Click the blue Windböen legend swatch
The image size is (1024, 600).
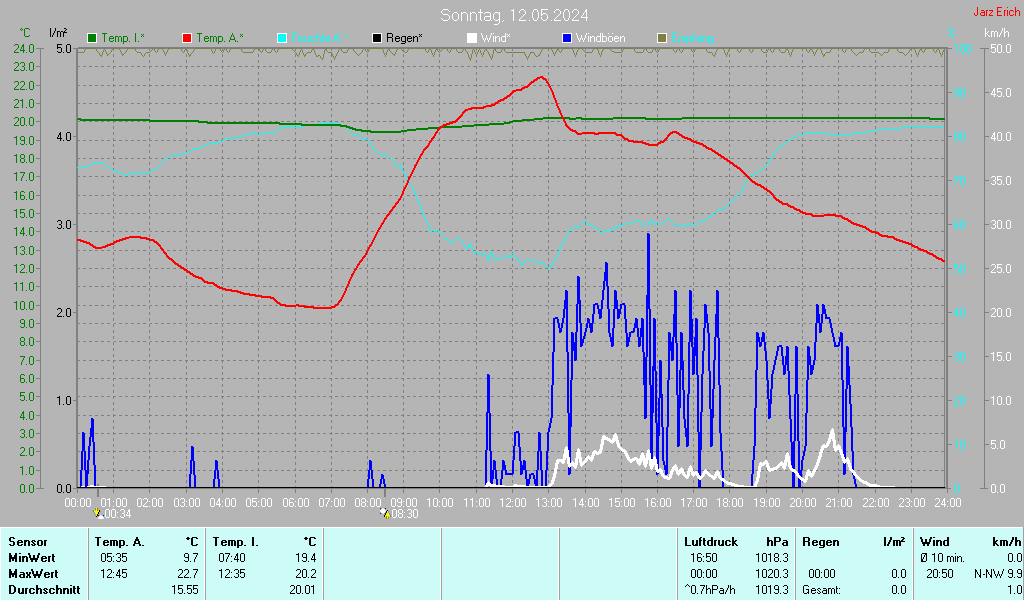tap(567, 38)
